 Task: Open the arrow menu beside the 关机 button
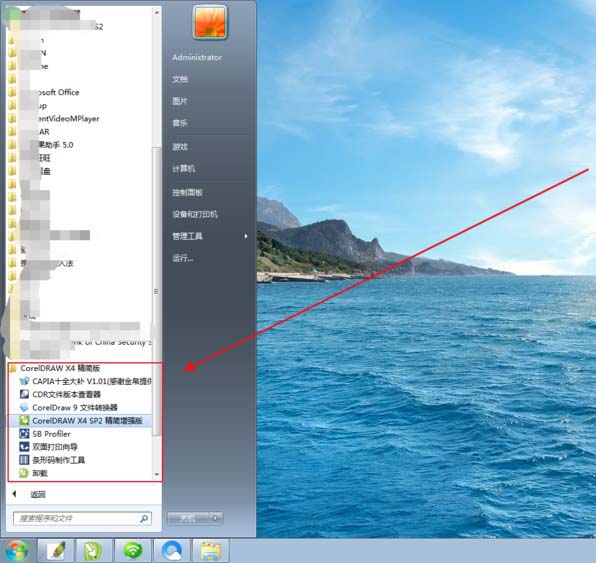coord(216,518)
